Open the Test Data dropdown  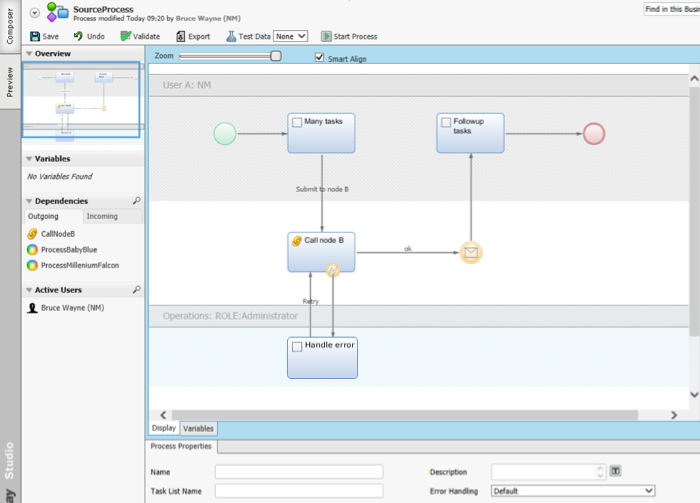coord(291,36)
